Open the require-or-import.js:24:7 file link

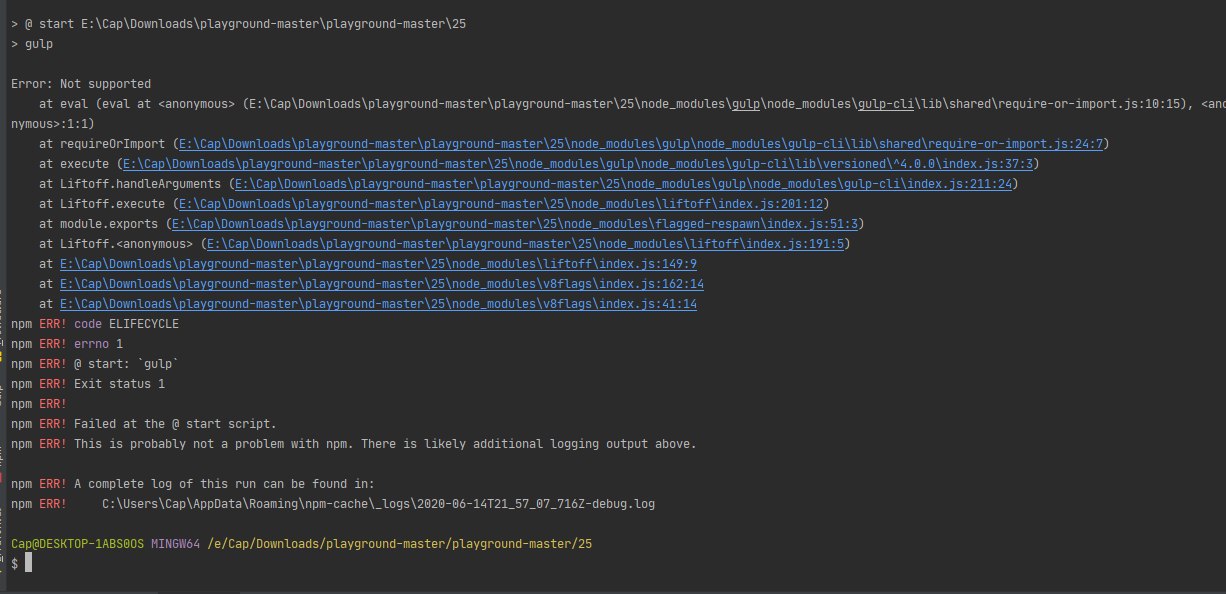click(x=640, y=143)
